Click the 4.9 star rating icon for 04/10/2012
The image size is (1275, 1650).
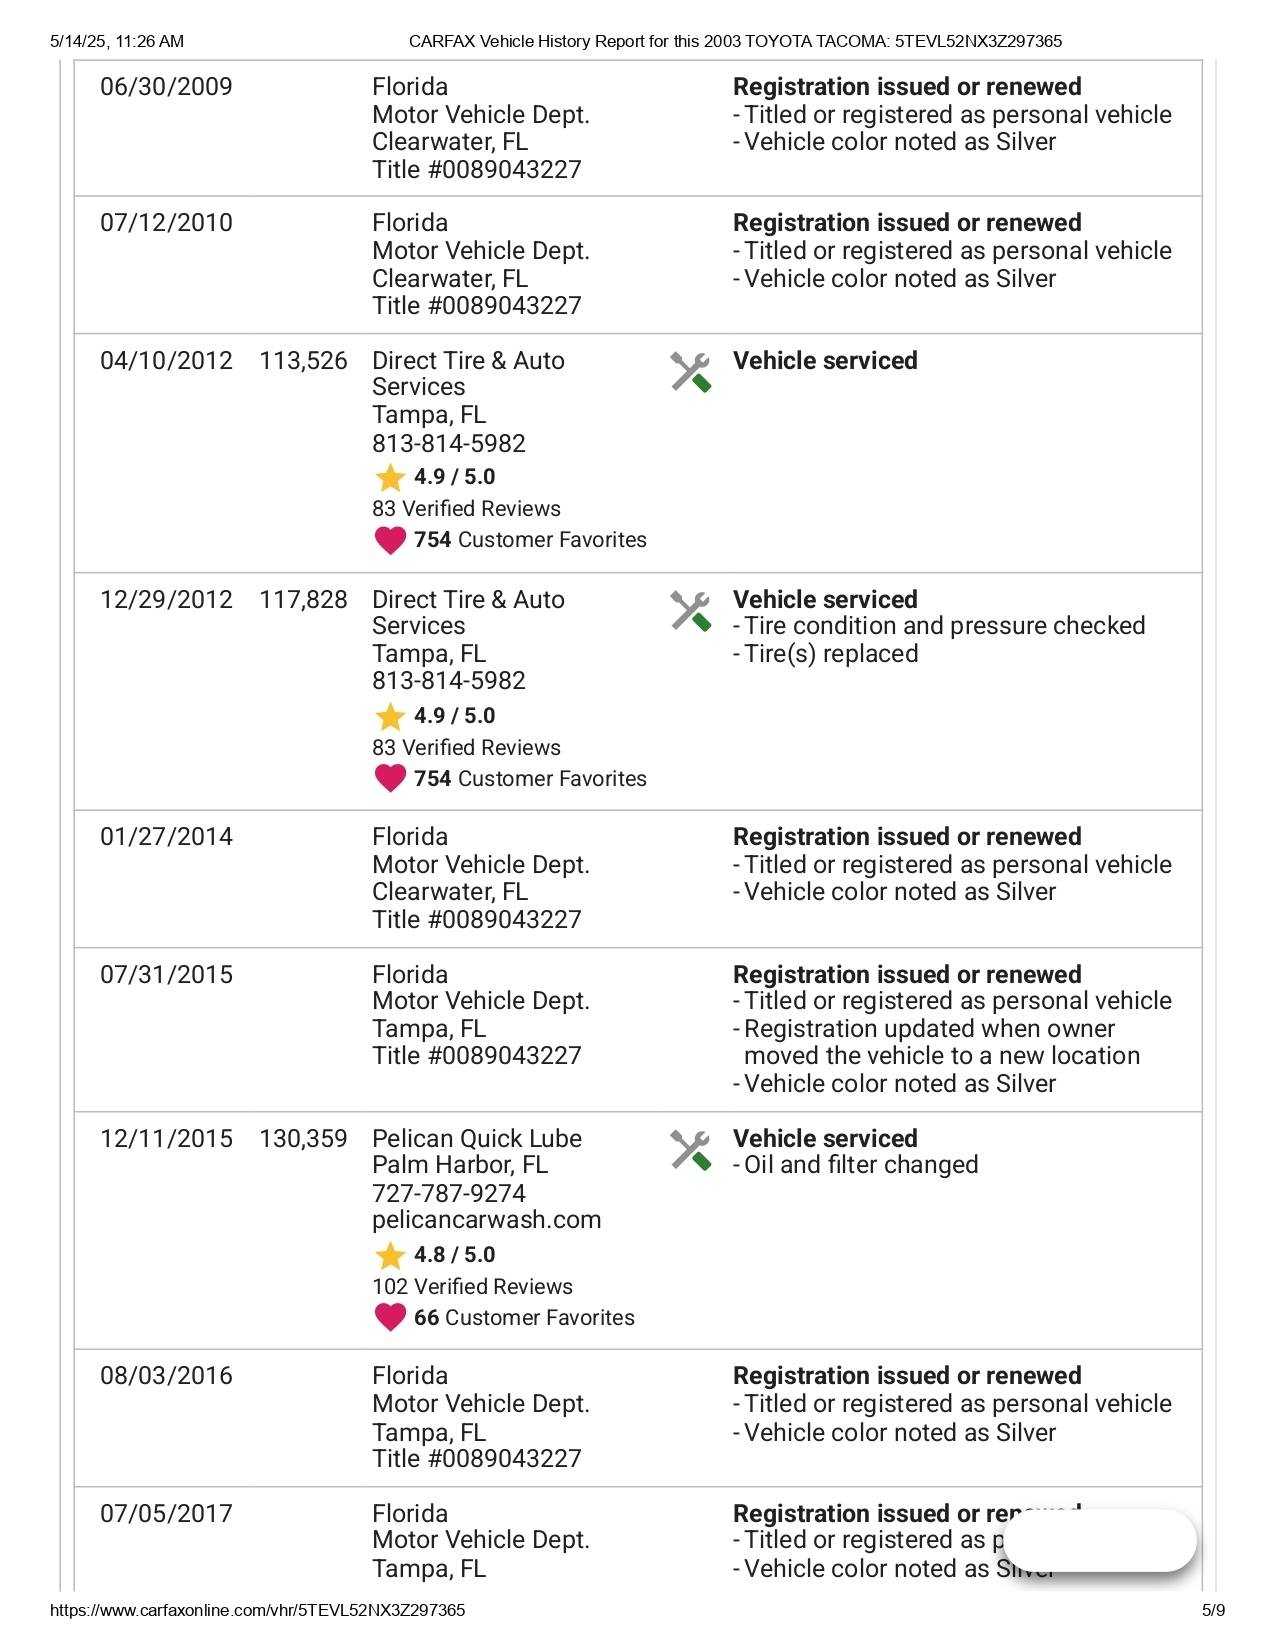[x=390, y=477]
